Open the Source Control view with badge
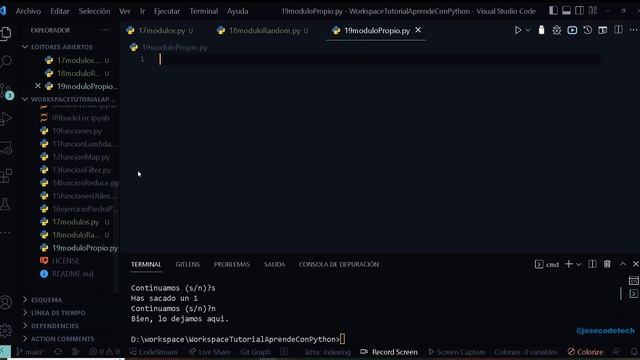Screen dimensions: 640x360 pyautogui.click(x=6, y=91)
